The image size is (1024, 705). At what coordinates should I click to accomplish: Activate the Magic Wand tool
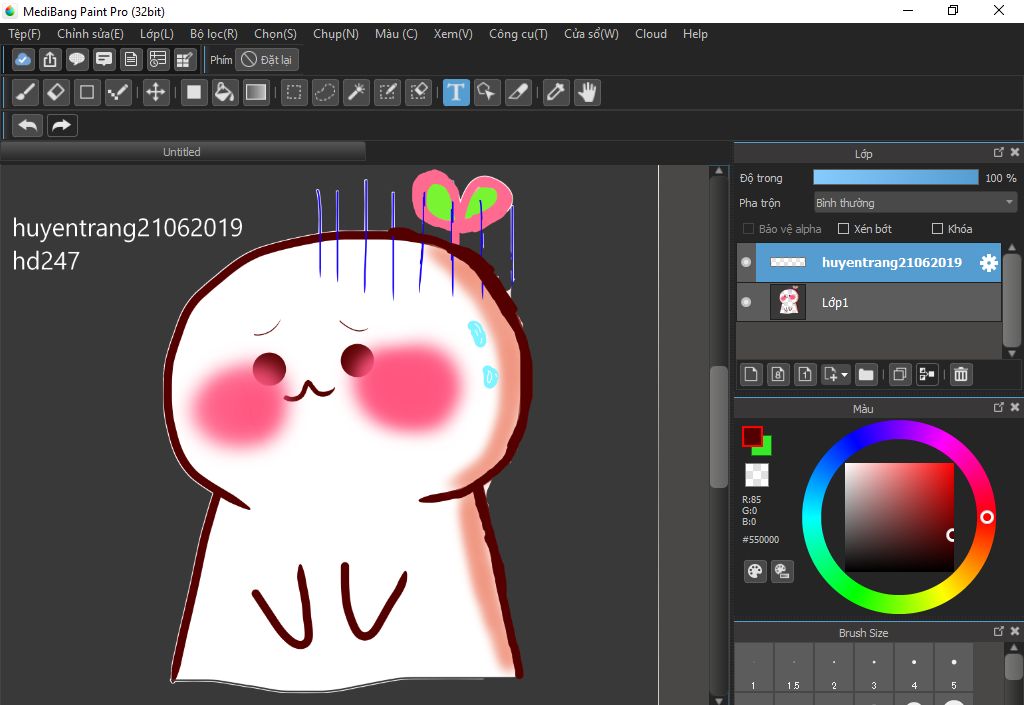356,93
